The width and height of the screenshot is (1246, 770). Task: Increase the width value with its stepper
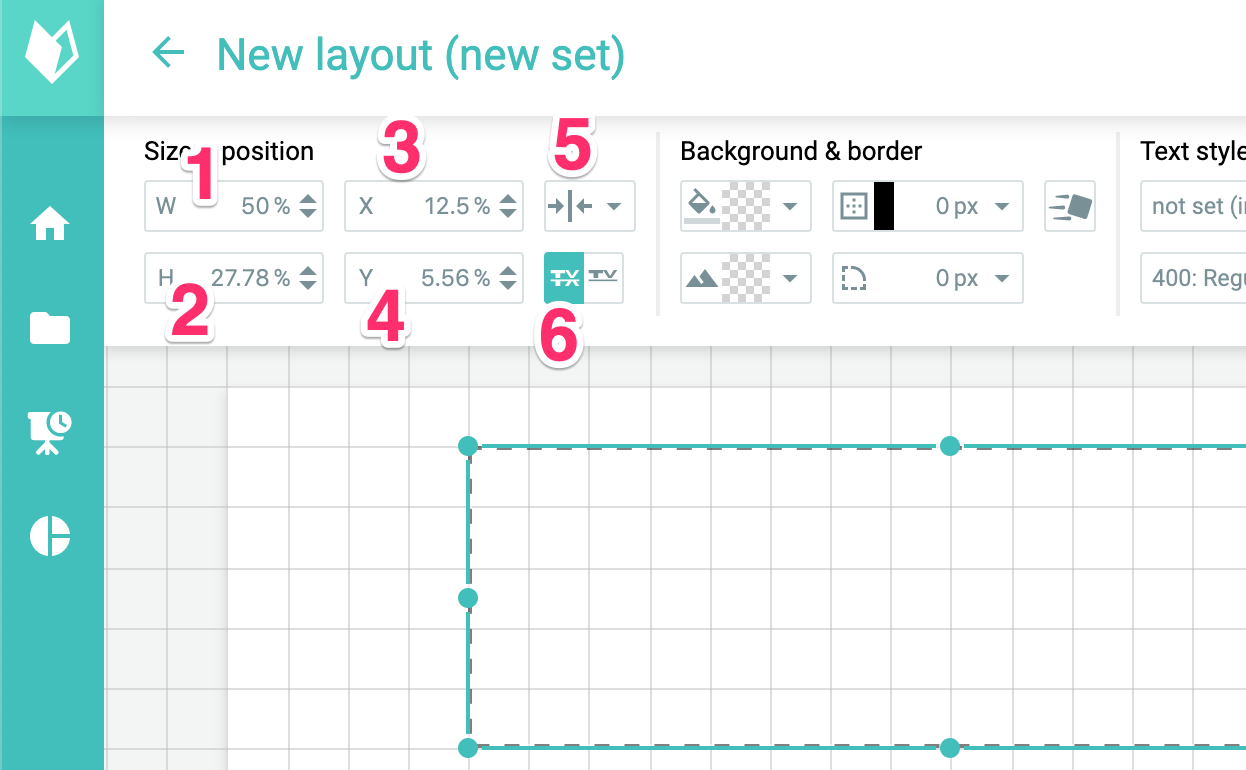308,199
